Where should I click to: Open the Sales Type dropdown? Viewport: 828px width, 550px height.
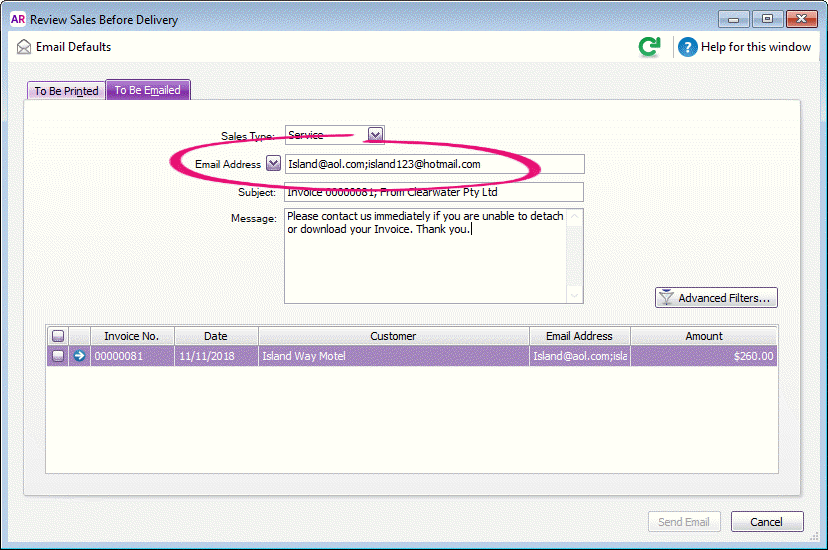point(375,135)
